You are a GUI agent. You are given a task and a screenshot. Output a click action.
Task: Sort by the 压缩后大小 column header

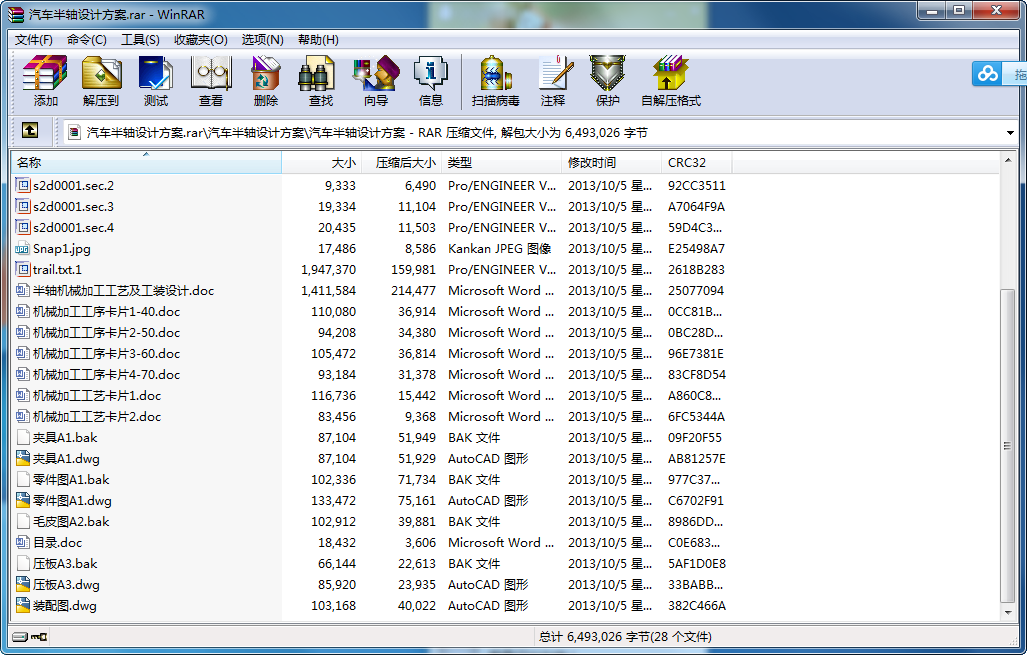click(x=401, y=162)
